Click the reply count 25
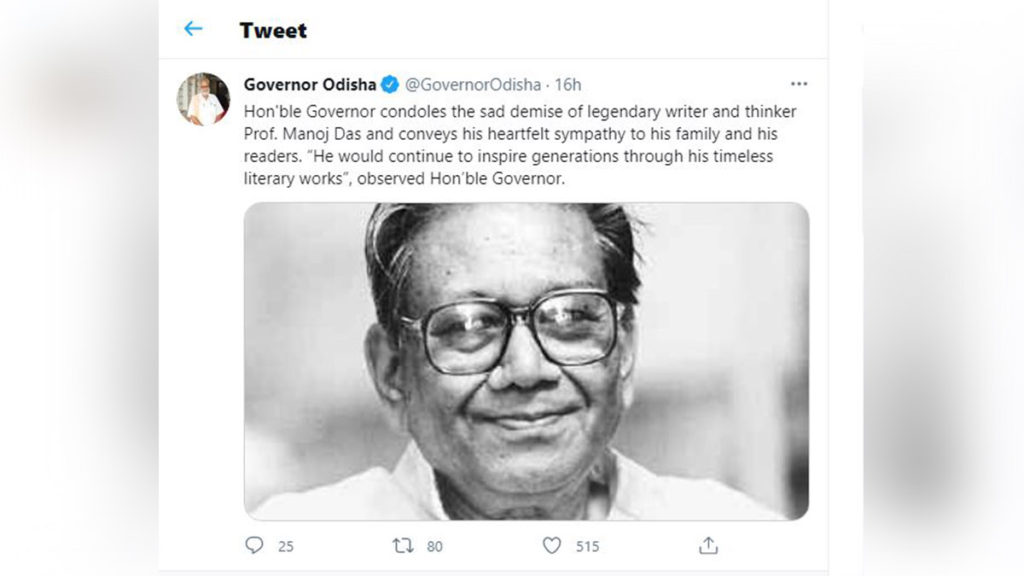Image resolution: width=1024 pixels, height=576 pixels. pyautogui.click(x=286, y=547)
